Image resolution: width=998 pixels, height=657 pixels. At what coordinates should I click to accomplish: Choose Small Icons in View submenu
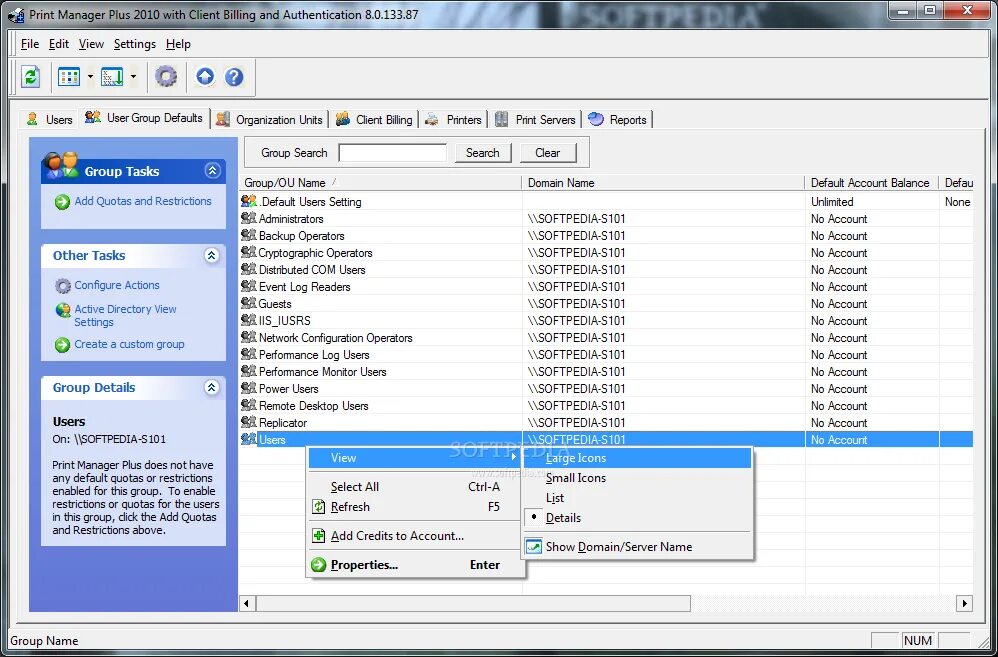(x=636, y=477)
